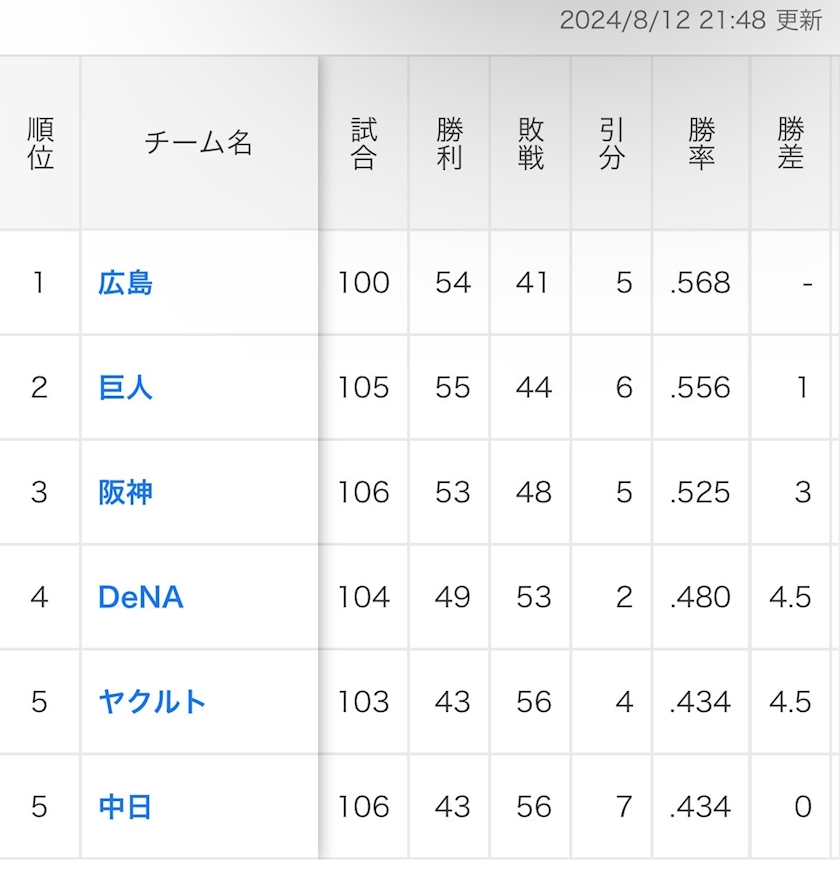Click the 2024/8/12 21:48 更新 timestamp
The width and height of the screenshot is (840, 881).
coord(691,21)
